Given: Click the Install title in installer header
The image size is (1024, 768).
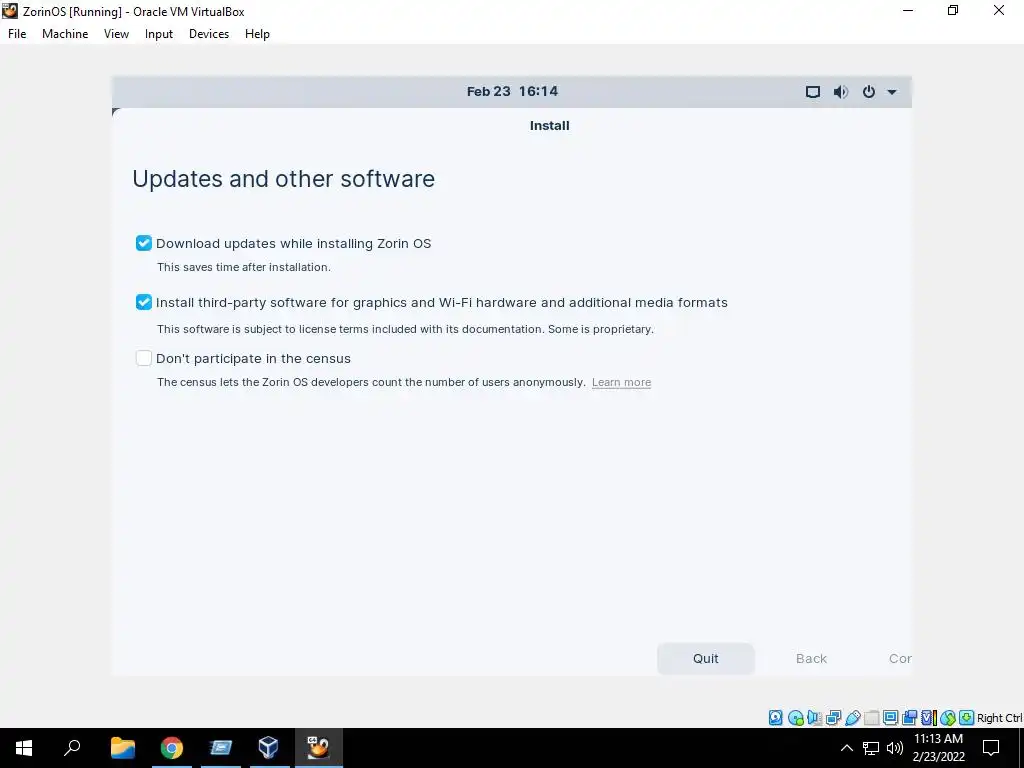Looking at the screenshot, I should click(x=549, y=125).
